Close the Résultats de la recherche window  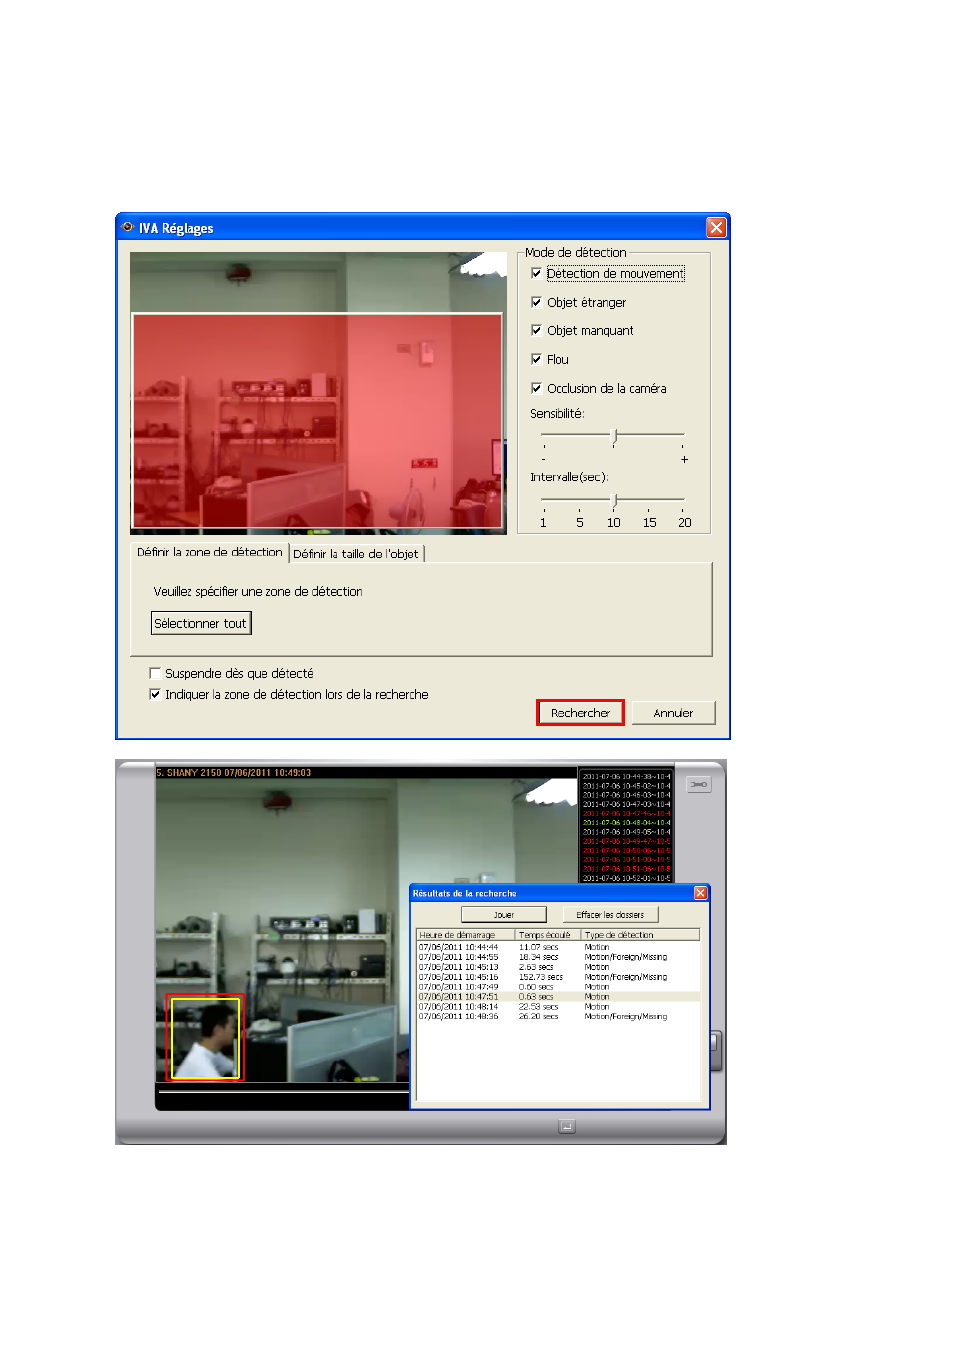coord(700,893)
